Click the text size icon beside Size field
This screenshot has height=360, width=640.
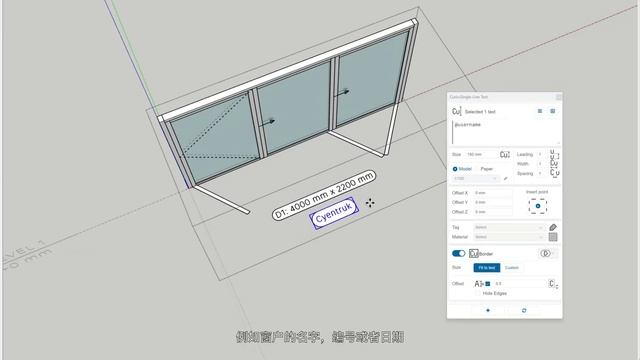pyautogui.click(x=505, y=155)
